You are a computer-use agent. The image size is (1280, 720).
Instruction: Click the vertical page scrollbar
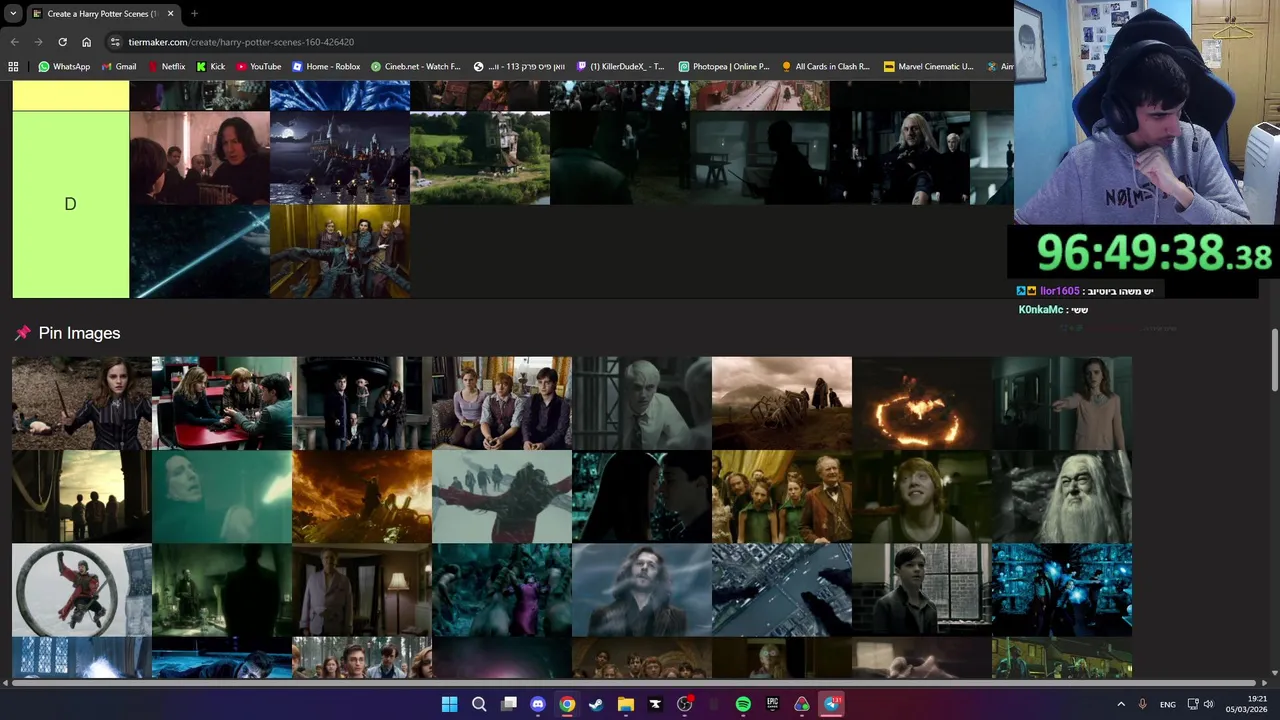coord(1275,361)
